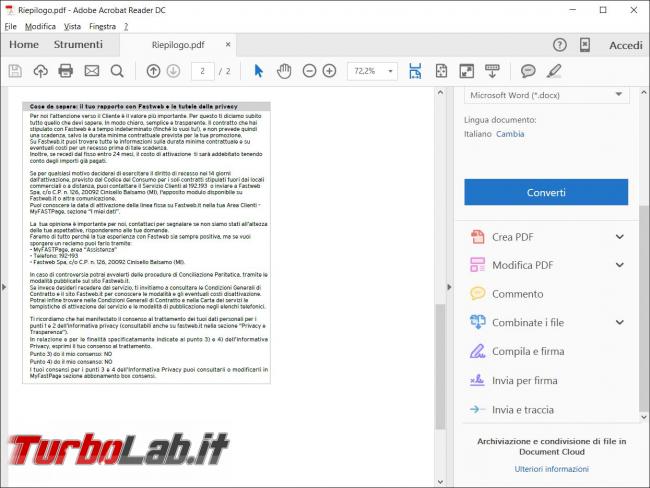This screenshot has height=488, width=650.
Task: Open the Find text magnifier
Action: (x=117, y=71)
